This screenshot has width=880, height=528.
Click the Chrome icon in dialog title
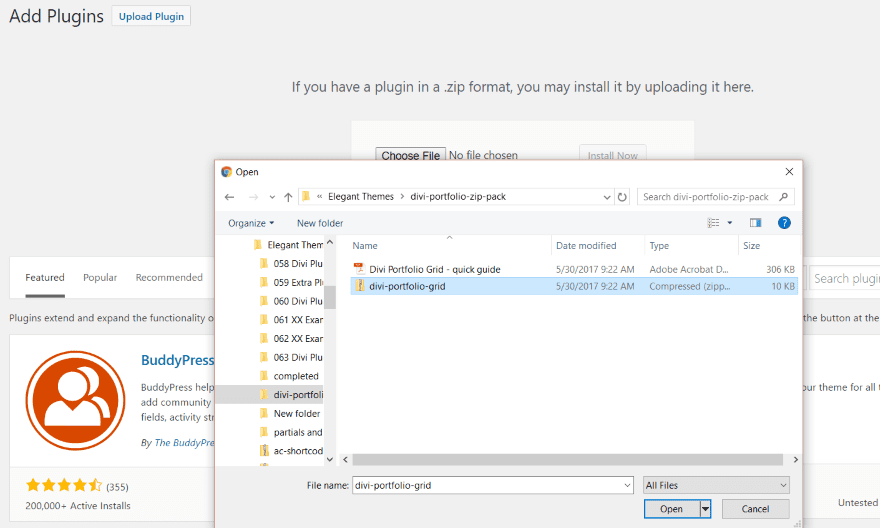(226, 172)
